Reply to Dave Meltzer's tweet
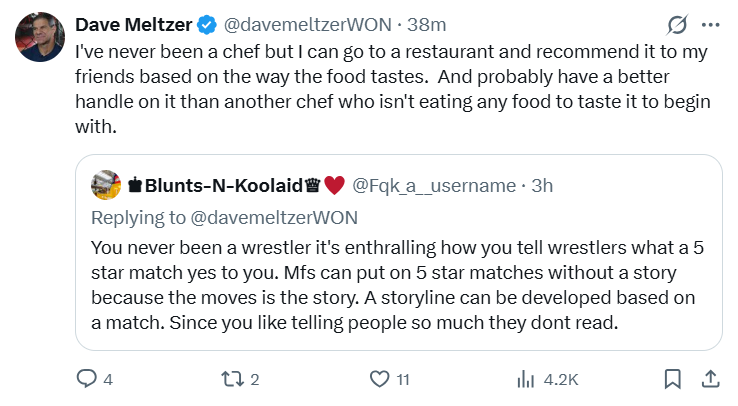Screen dimensions: 738x406 click(x=88, y=379)
